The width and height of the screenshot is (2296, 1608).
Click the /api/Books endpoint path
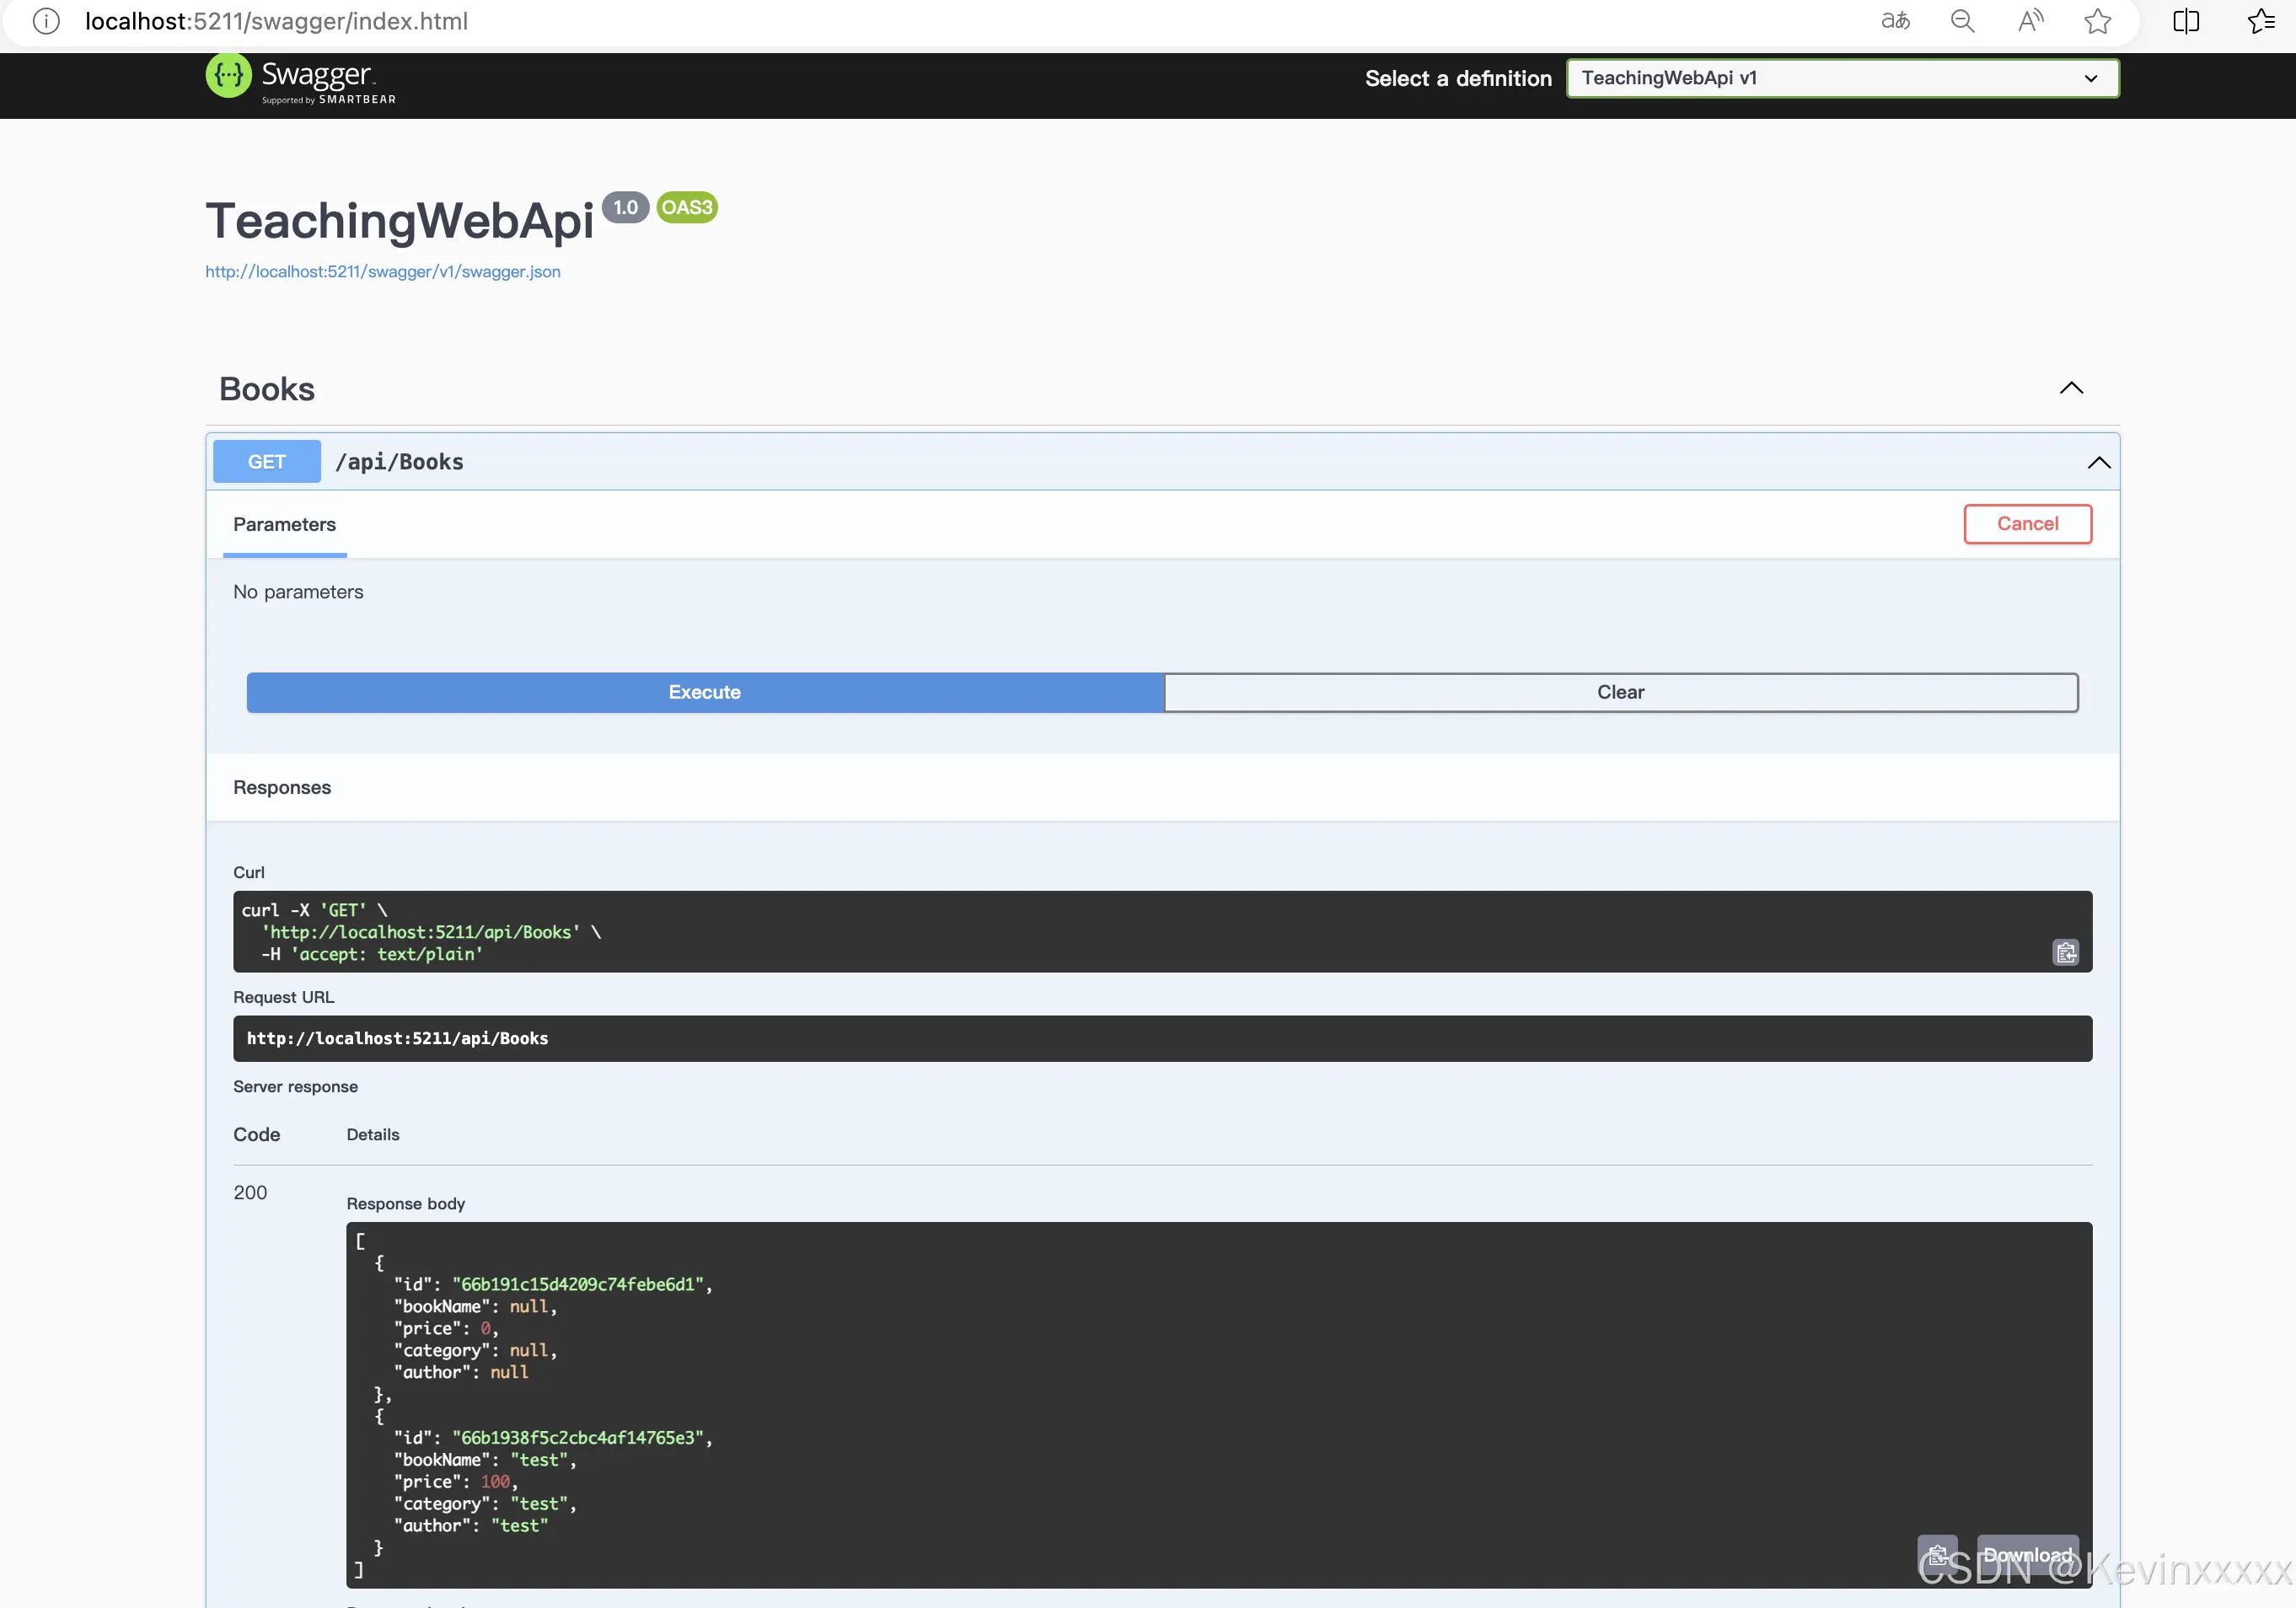[x=399, y=462]
